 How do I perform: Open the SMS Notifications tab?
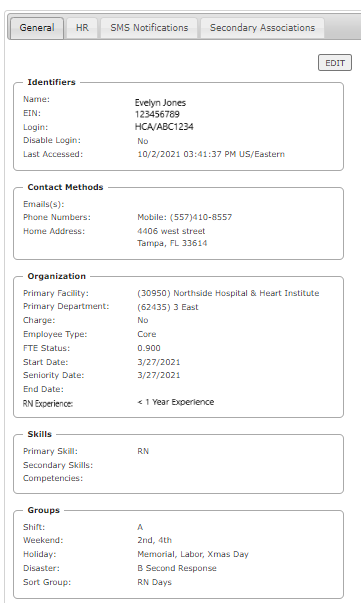pos(149,28)
